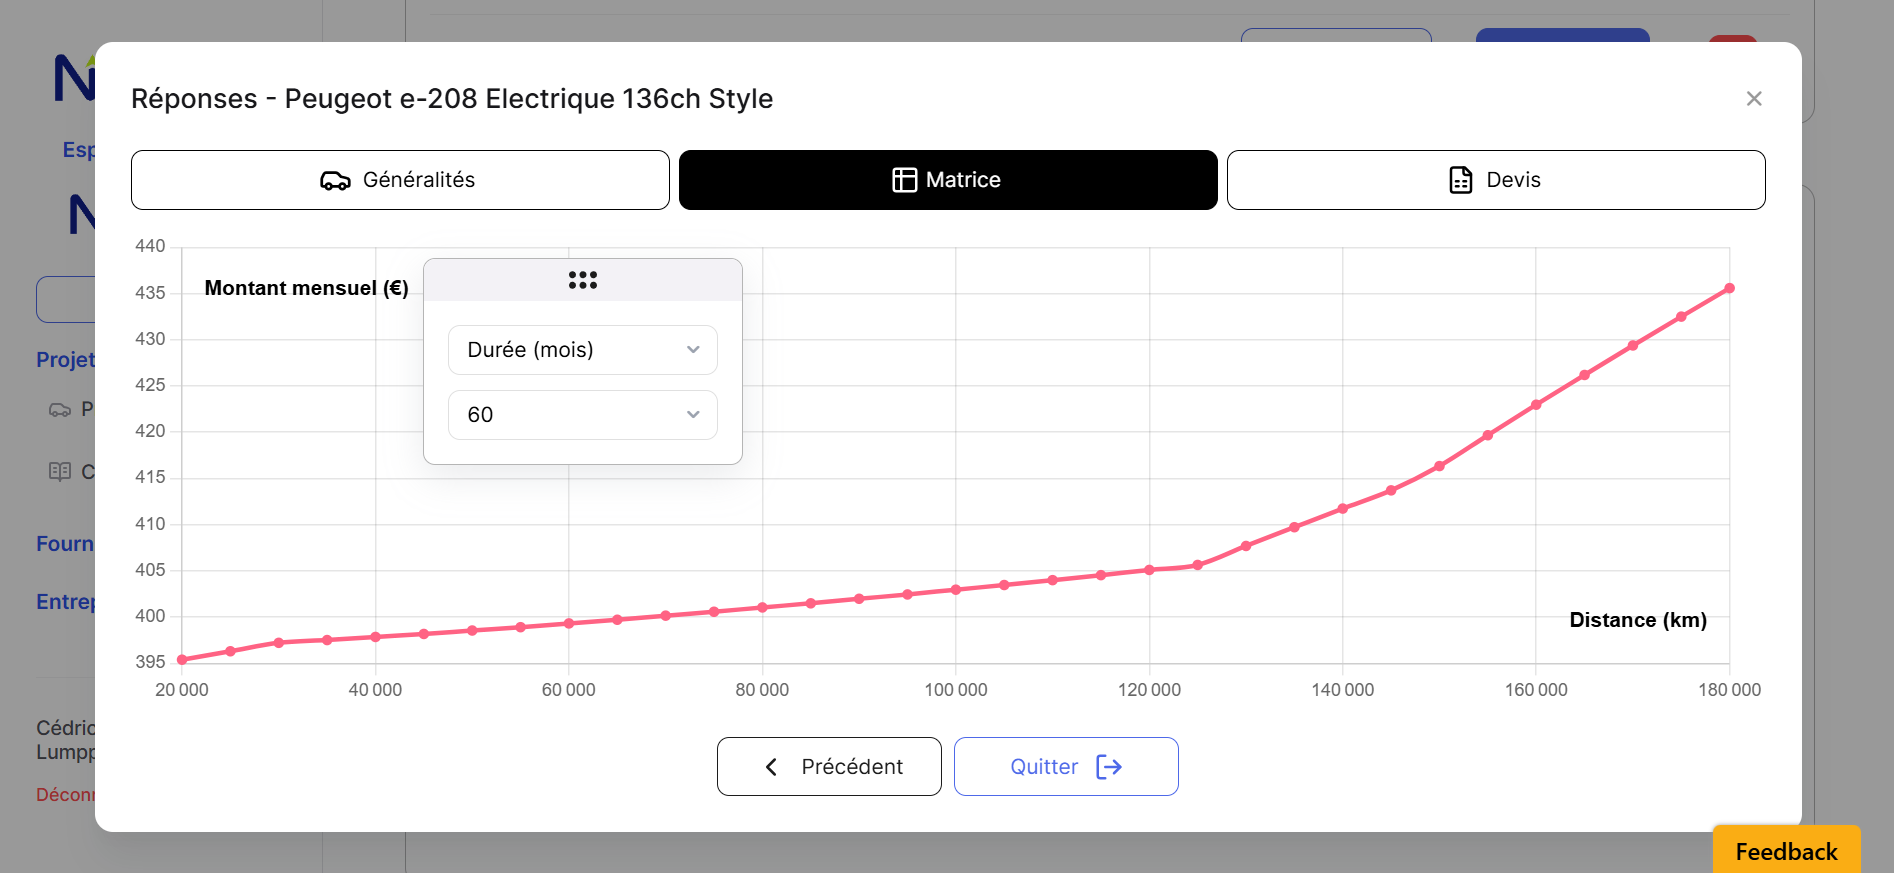
Task: Click the chart data point at 20 000 km
Action: coord(182,660)
